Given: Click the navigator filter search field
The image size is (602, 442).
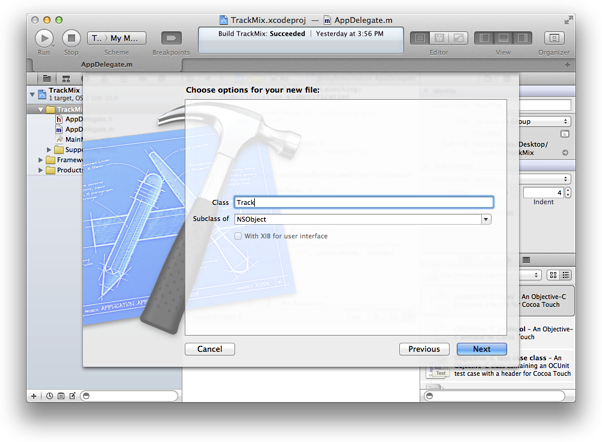Looking at the screenshot, I should (x=130, y=396).
